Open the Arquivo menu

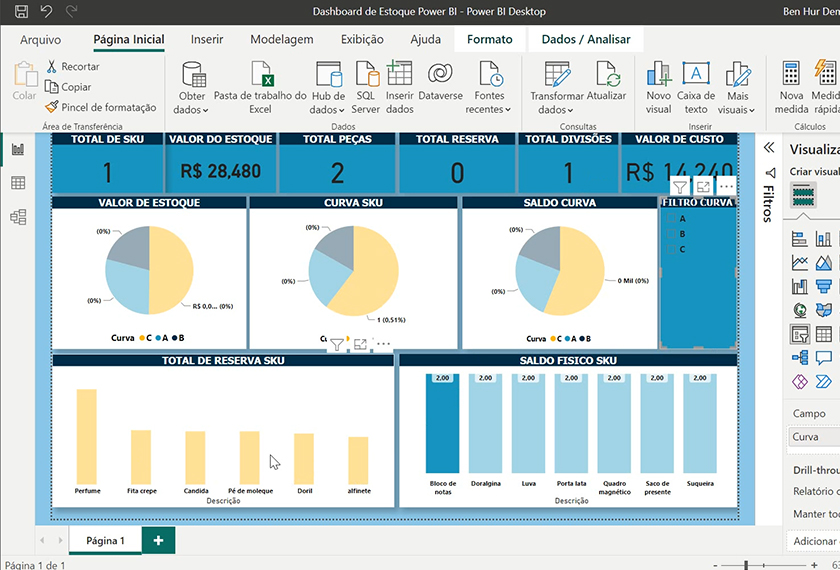click(40, 40)
